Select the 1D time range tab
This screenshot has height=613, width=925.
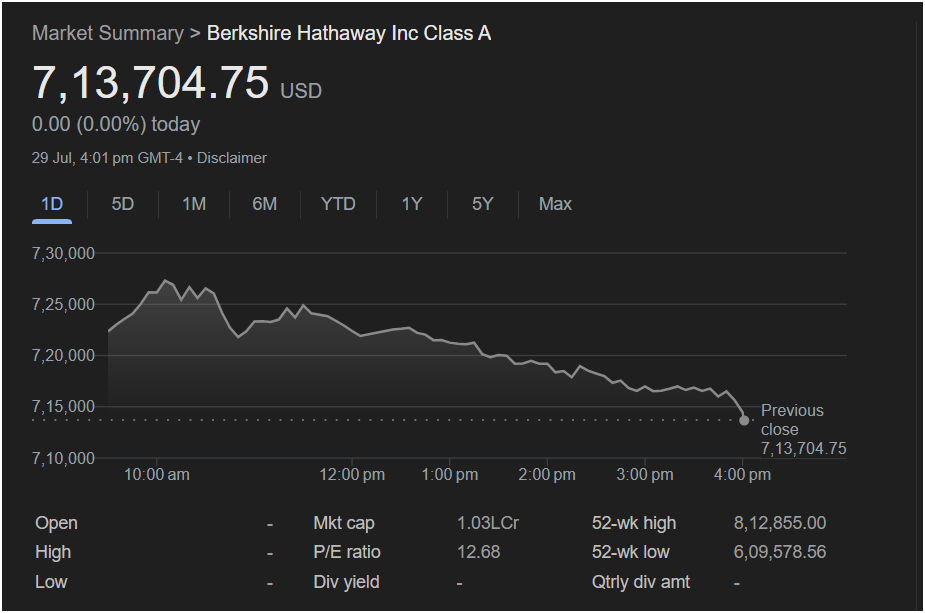[x=52, y=204]
